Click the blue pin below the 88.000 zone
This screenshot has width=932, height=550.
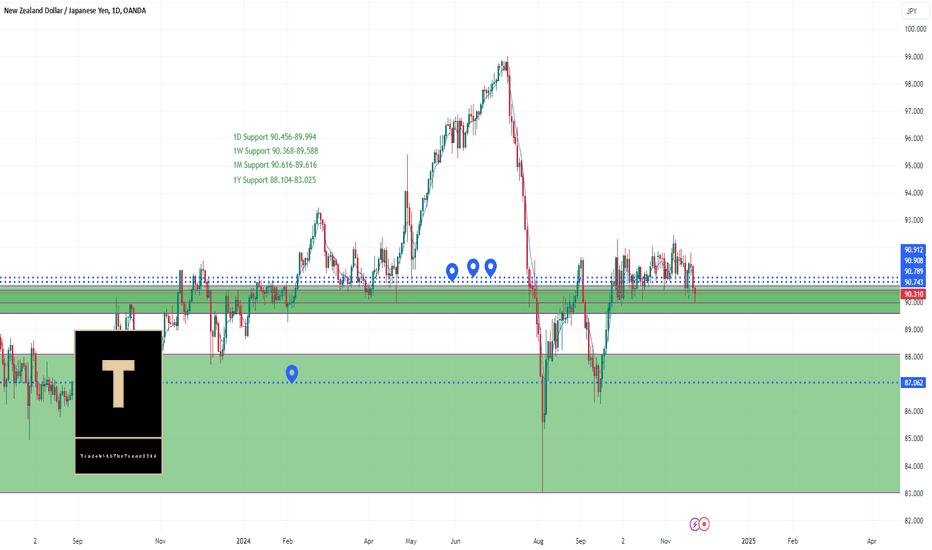click(x=292, y=373)
